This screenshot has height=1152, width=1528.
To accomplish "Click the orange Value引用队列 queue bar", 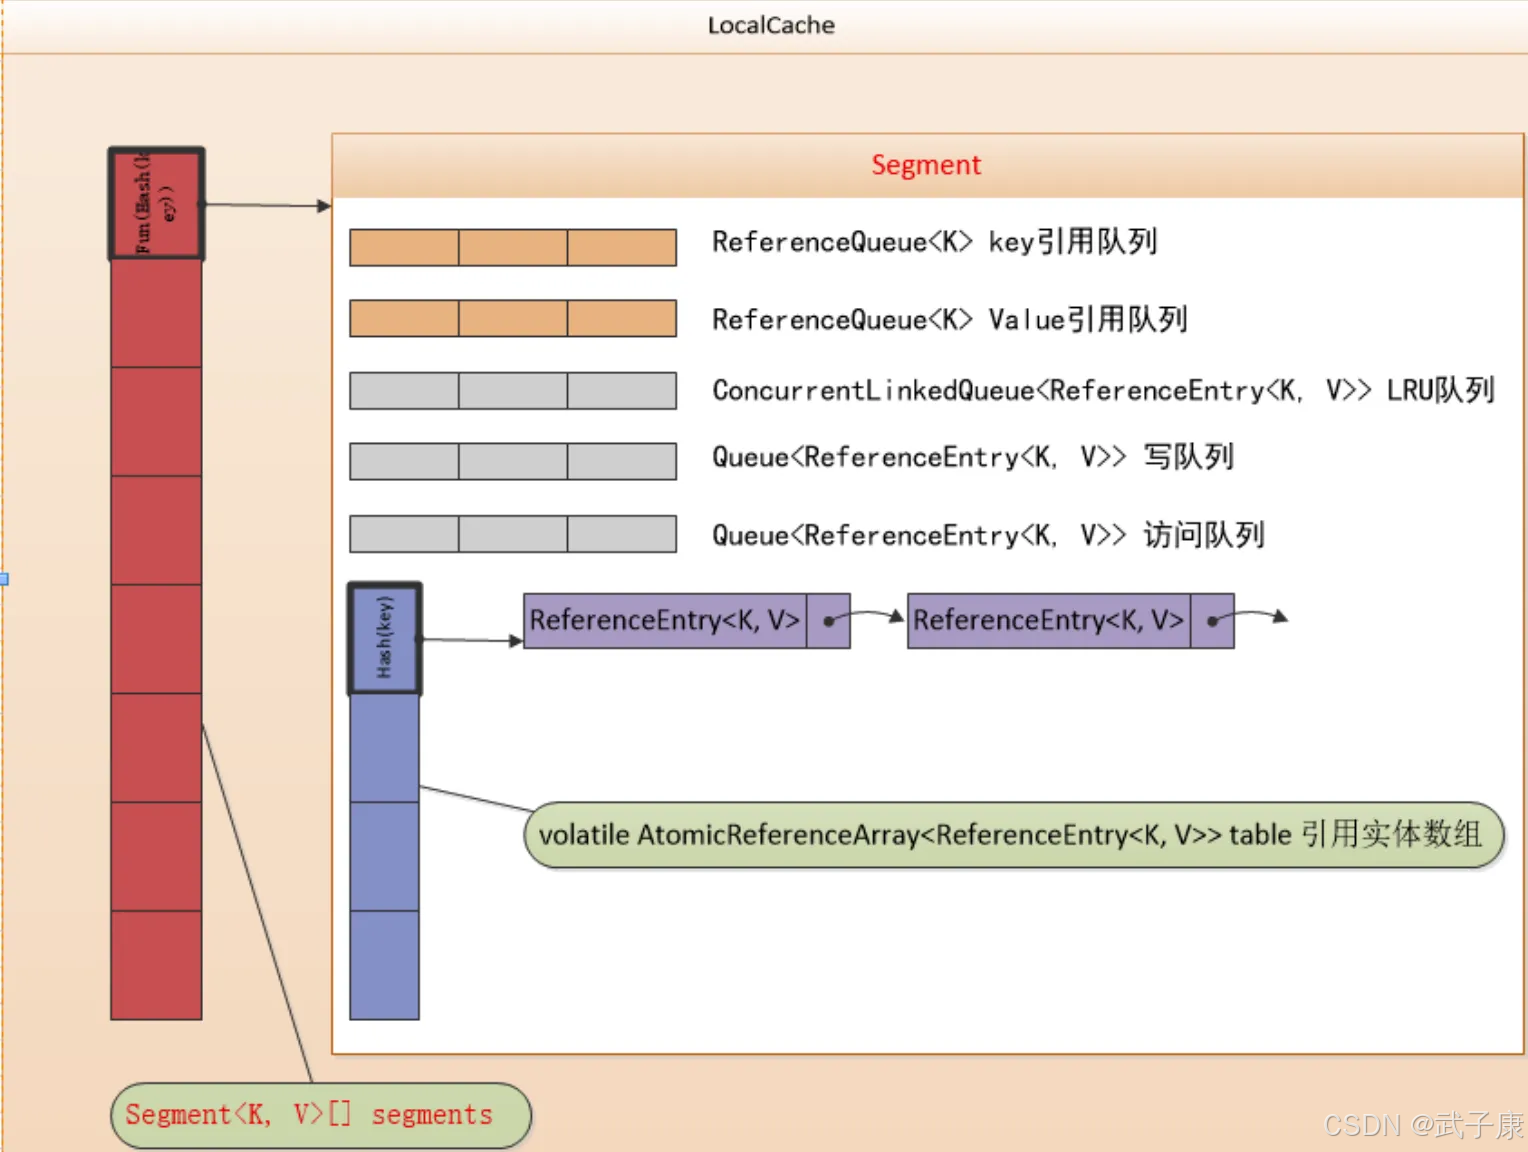I will click(x=512, y=318).
